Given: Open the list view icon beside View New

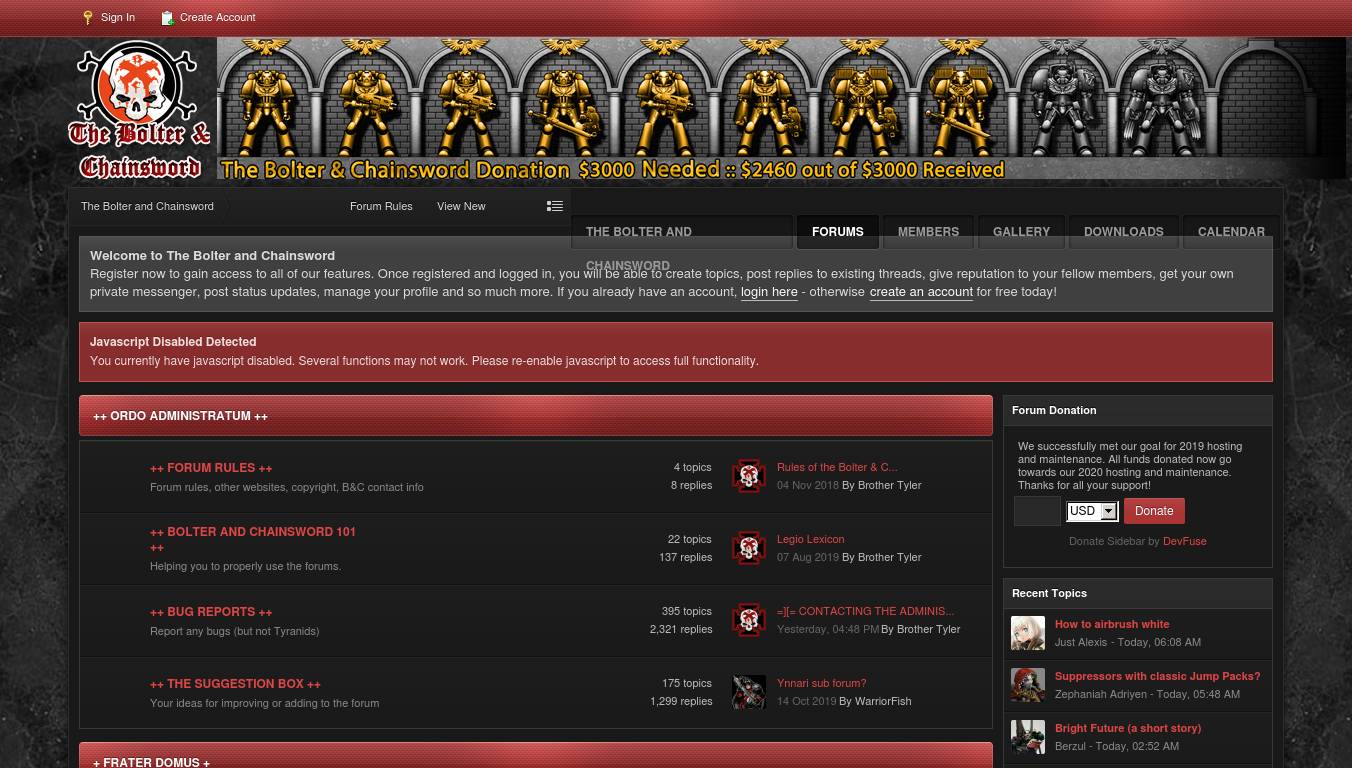Looking at the screenshot, I should (x=555, y=206).
